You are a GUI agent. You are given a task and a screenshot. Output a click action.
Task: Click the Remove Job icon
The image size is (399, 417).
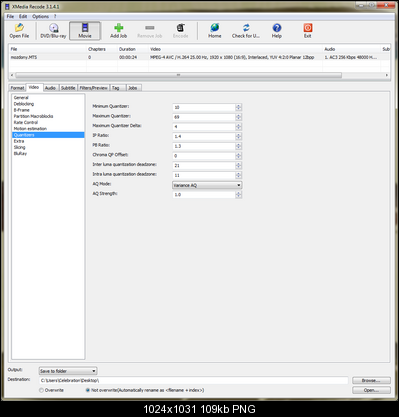pyautogui.click(x=150, y=31)
